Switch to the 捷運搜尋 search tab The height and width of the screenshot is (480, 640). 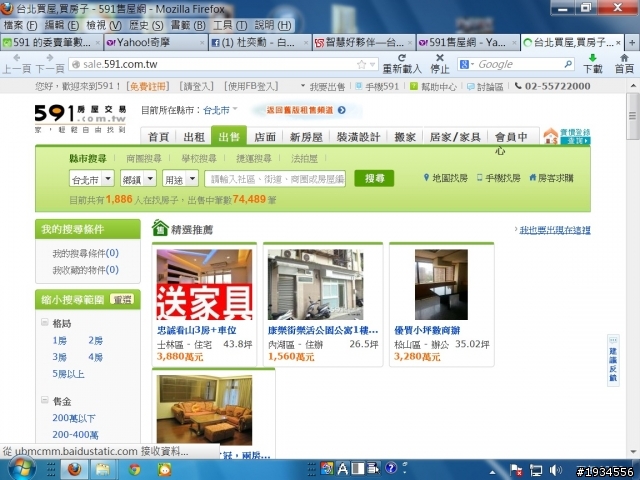point(254,158)
